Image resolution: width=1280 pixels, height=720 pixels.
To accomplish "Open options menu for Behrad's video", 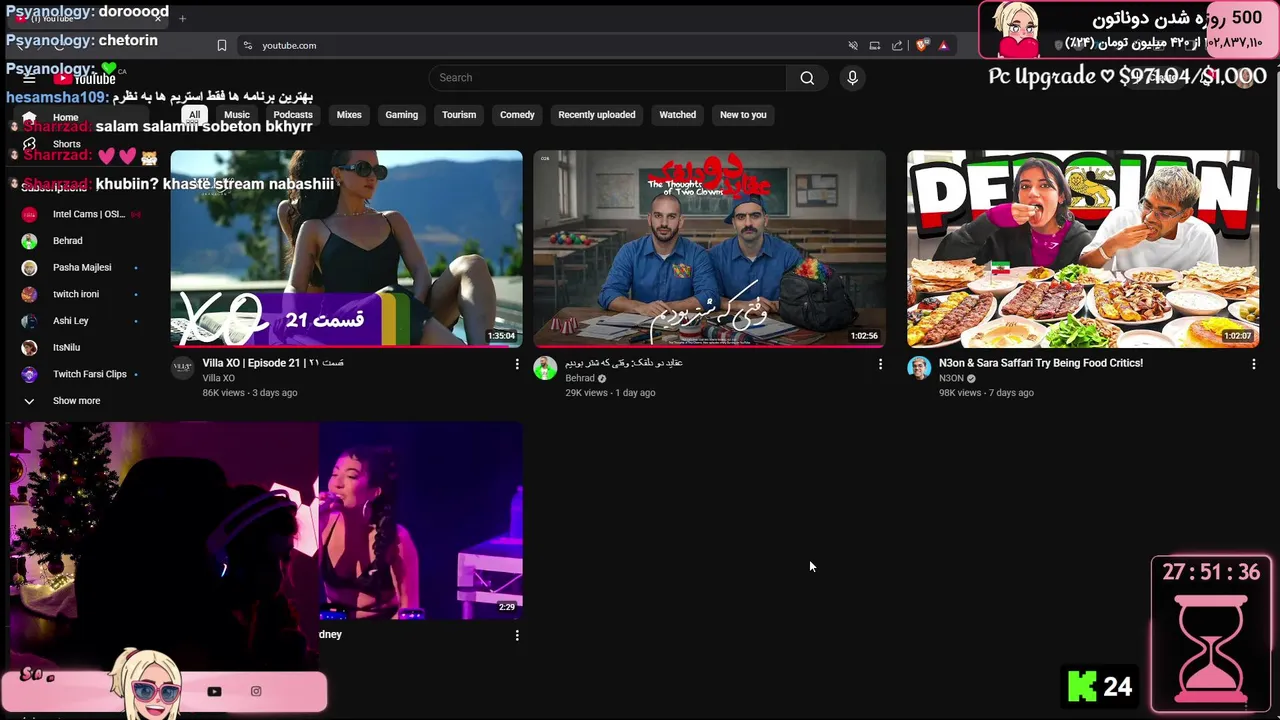I will click(x=880, y=364).
